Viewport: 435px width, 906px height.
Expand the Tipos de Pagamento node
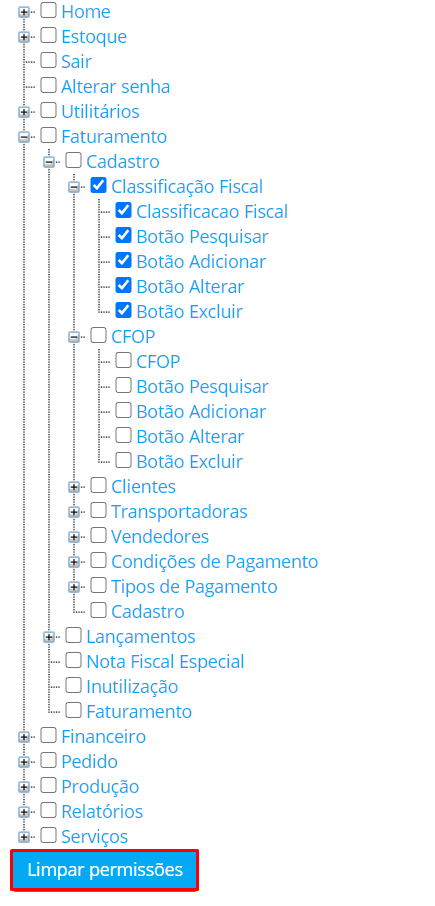coord(74,587)
